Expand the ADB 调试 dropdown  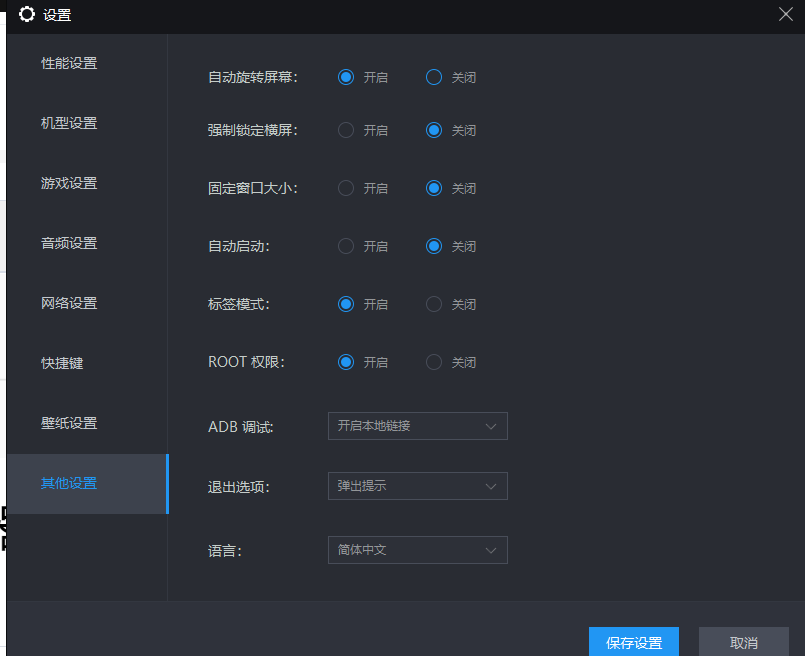coord(417,426)
